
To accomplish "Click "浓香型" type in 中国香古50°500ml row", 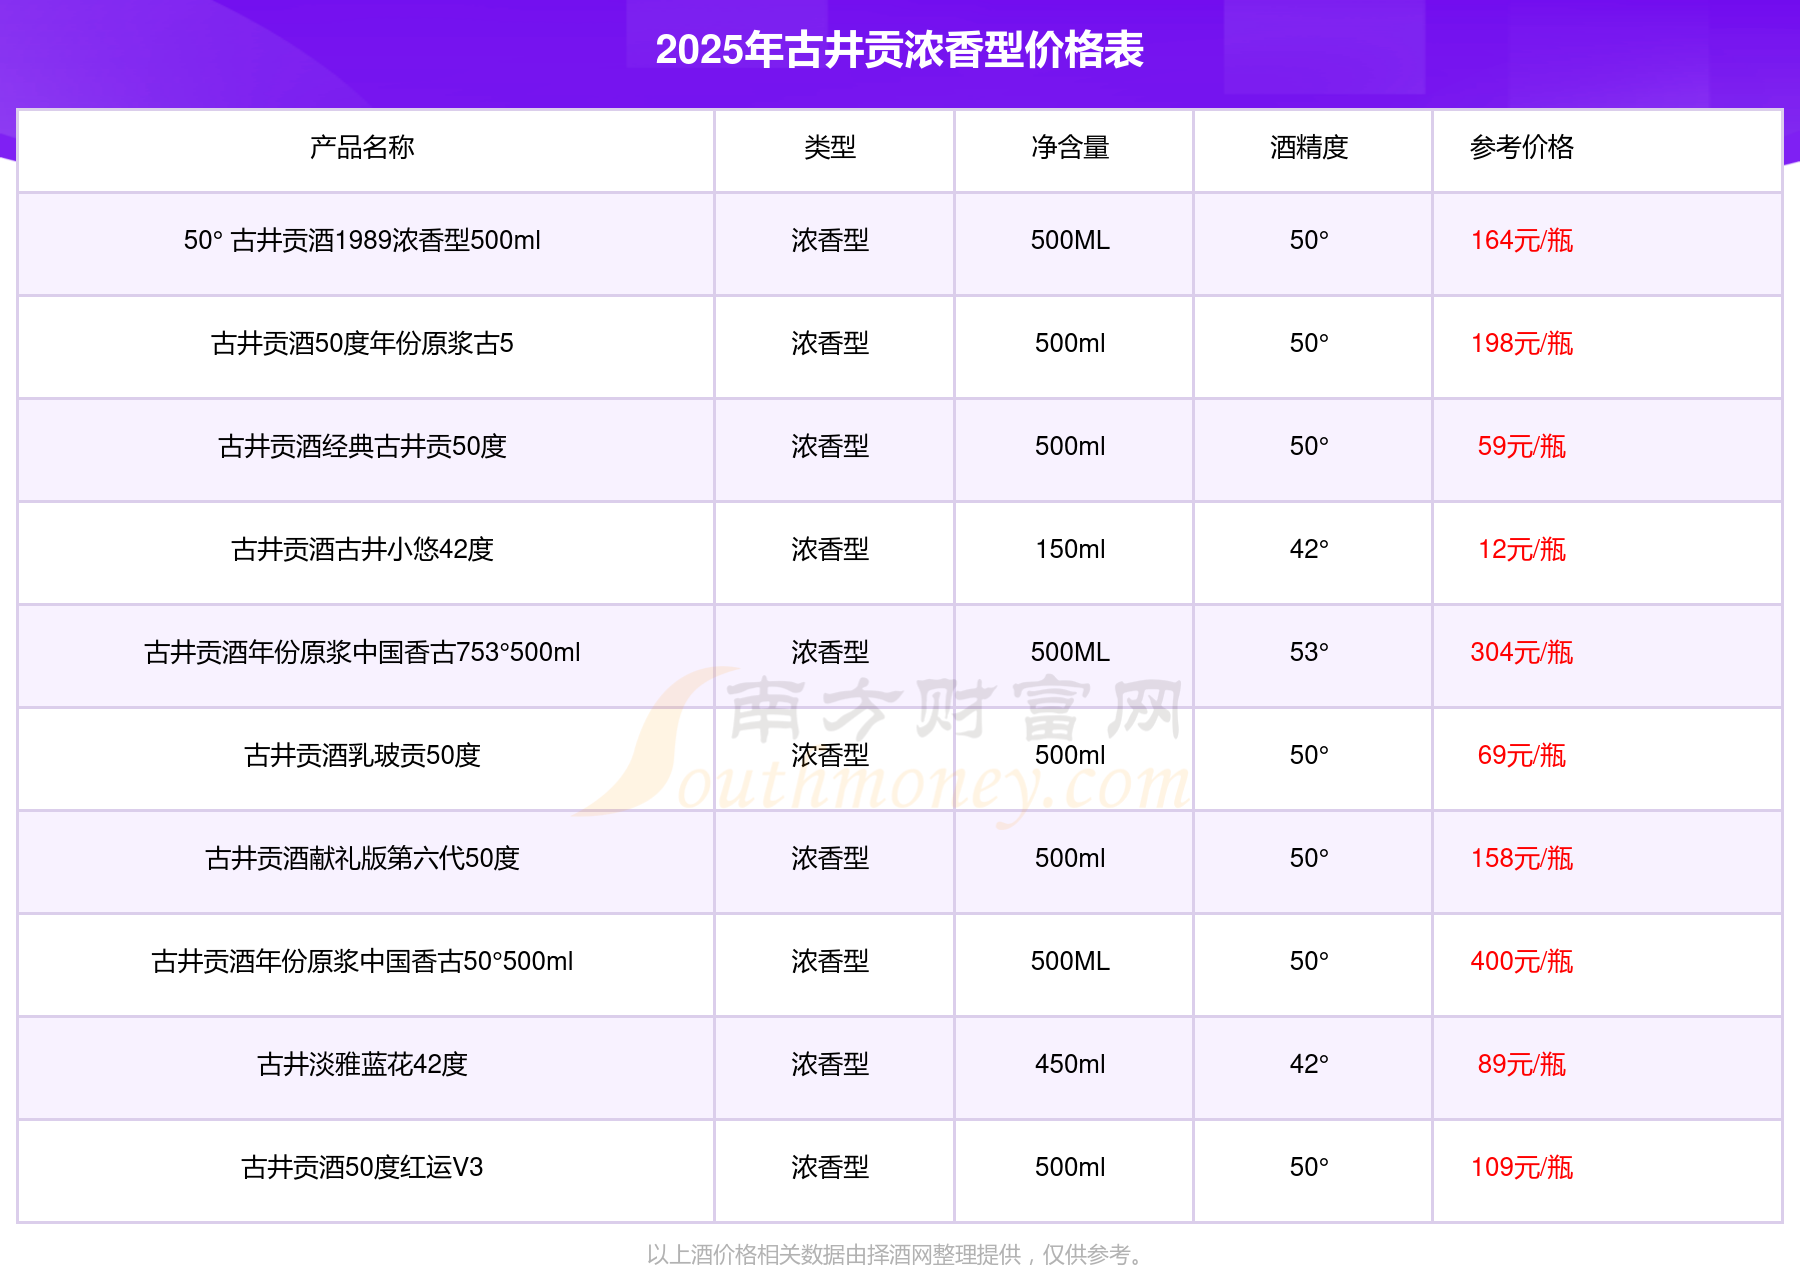I will (x=830, y=962).
